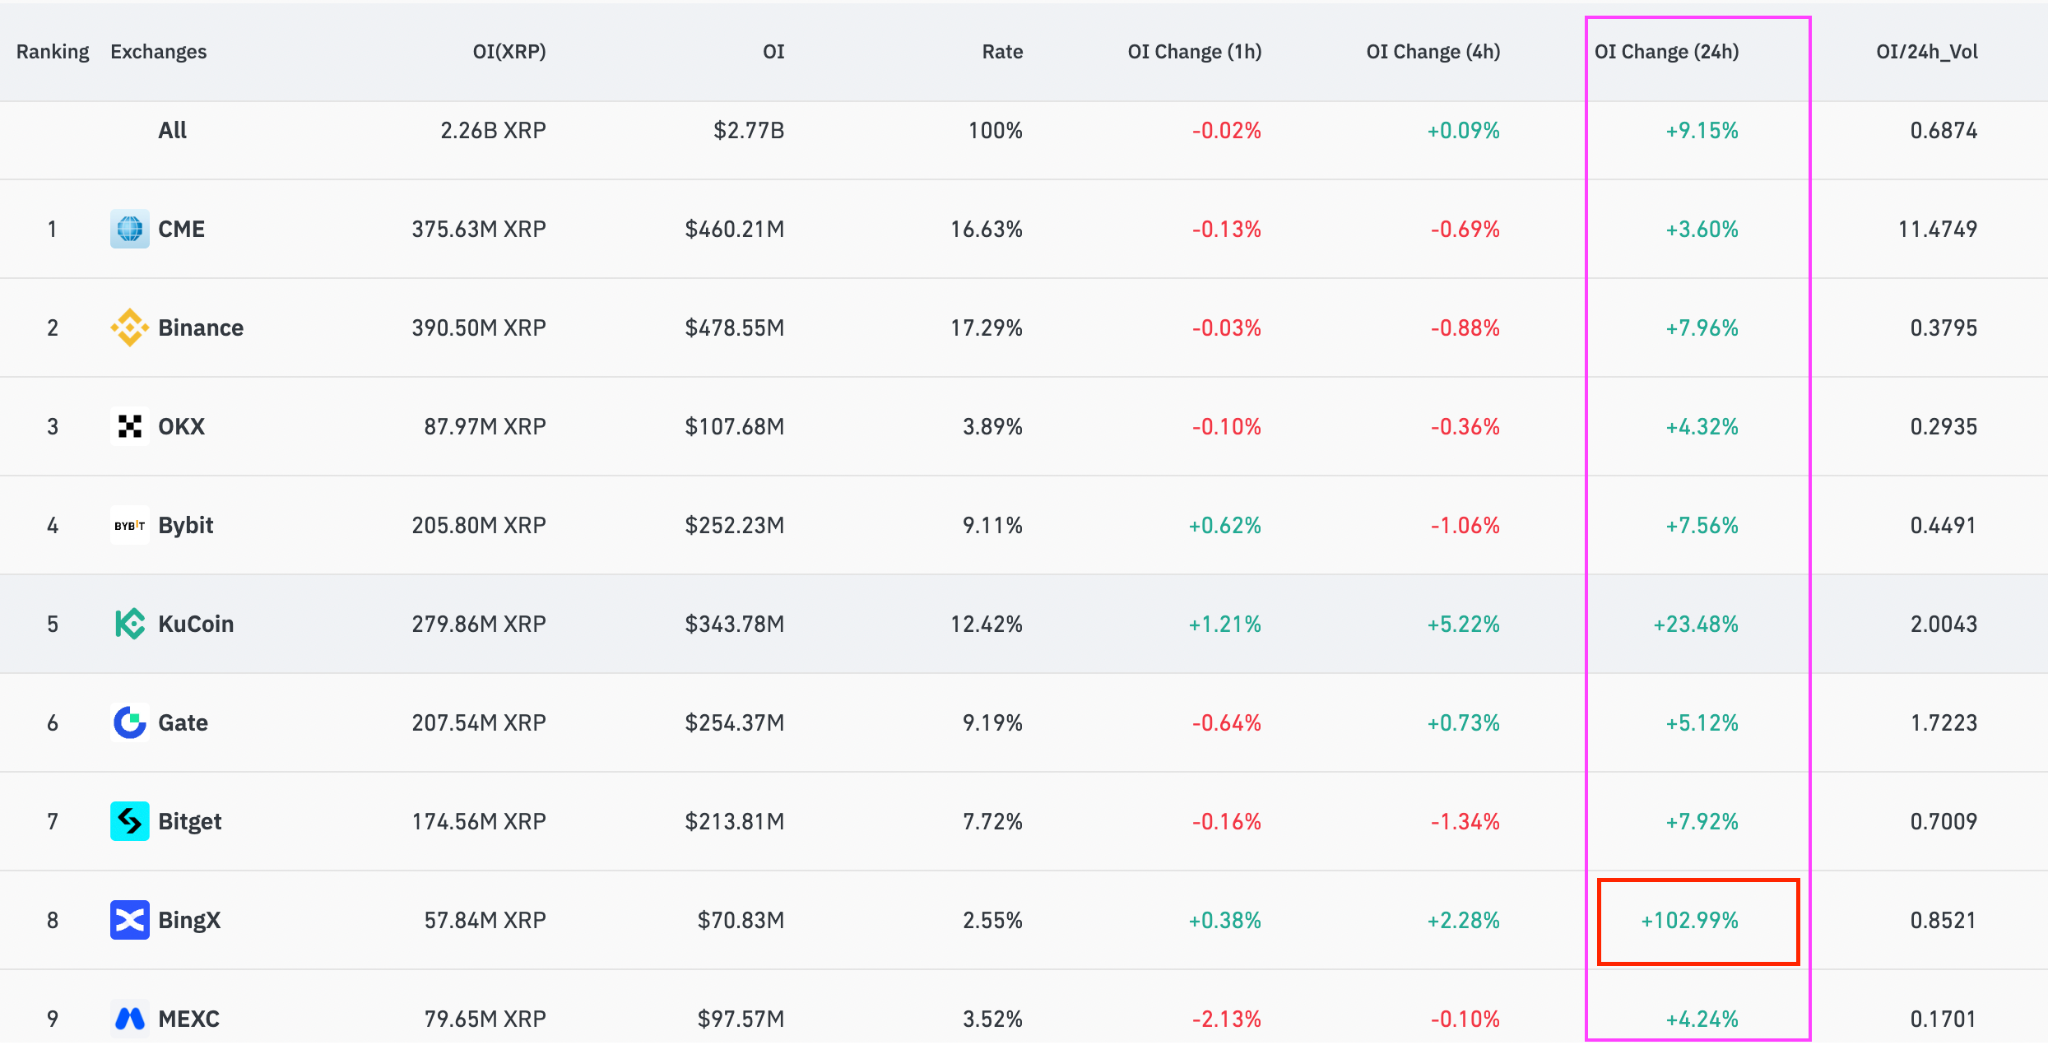Click CME's '375.63M XRP' cell
This screenshot has width=2048, height=1043.
click(x=479, y=229)
